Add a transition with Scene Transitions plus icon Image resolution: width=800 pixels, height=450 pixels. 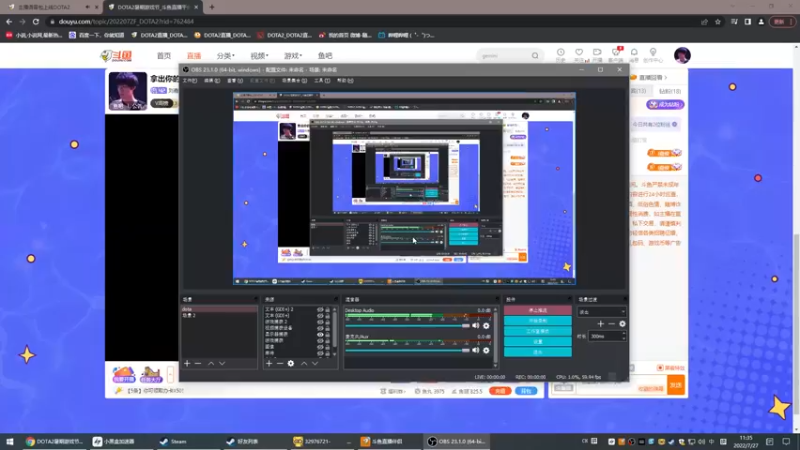(x=601, y=323)
